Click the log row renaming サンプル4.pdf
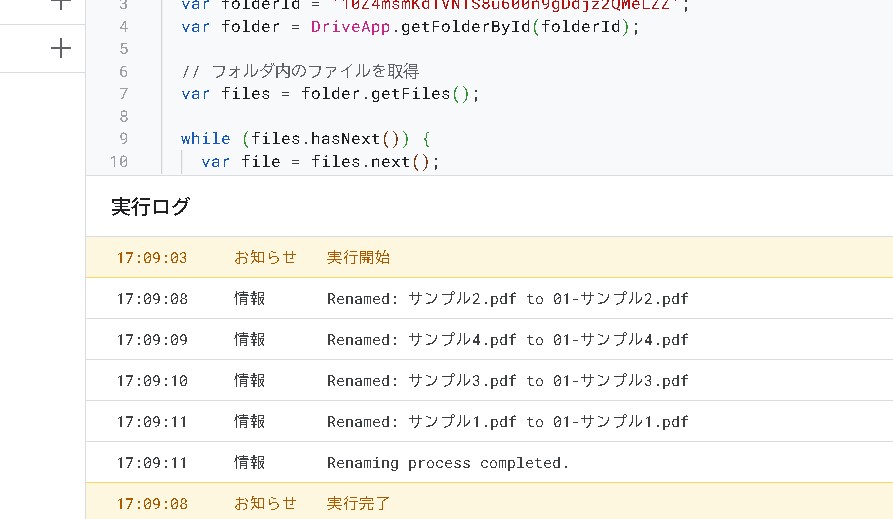 click(507, 339)
